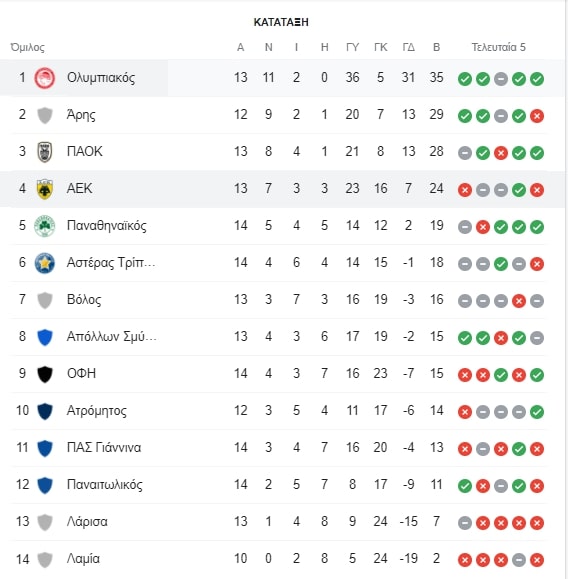The width and height of the screenshot is (568, 579).
Task: Open the Άρης team name
Action: click(81, 115)
